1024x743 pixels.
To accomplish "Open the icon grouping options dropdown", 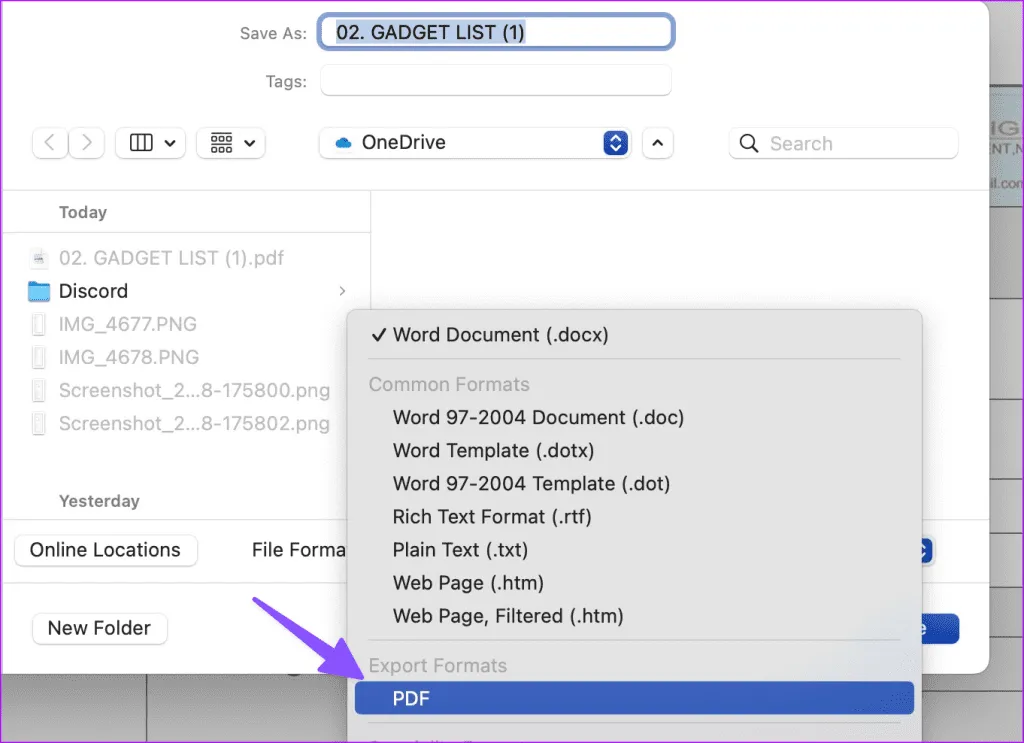I will (x=231, y=143).
